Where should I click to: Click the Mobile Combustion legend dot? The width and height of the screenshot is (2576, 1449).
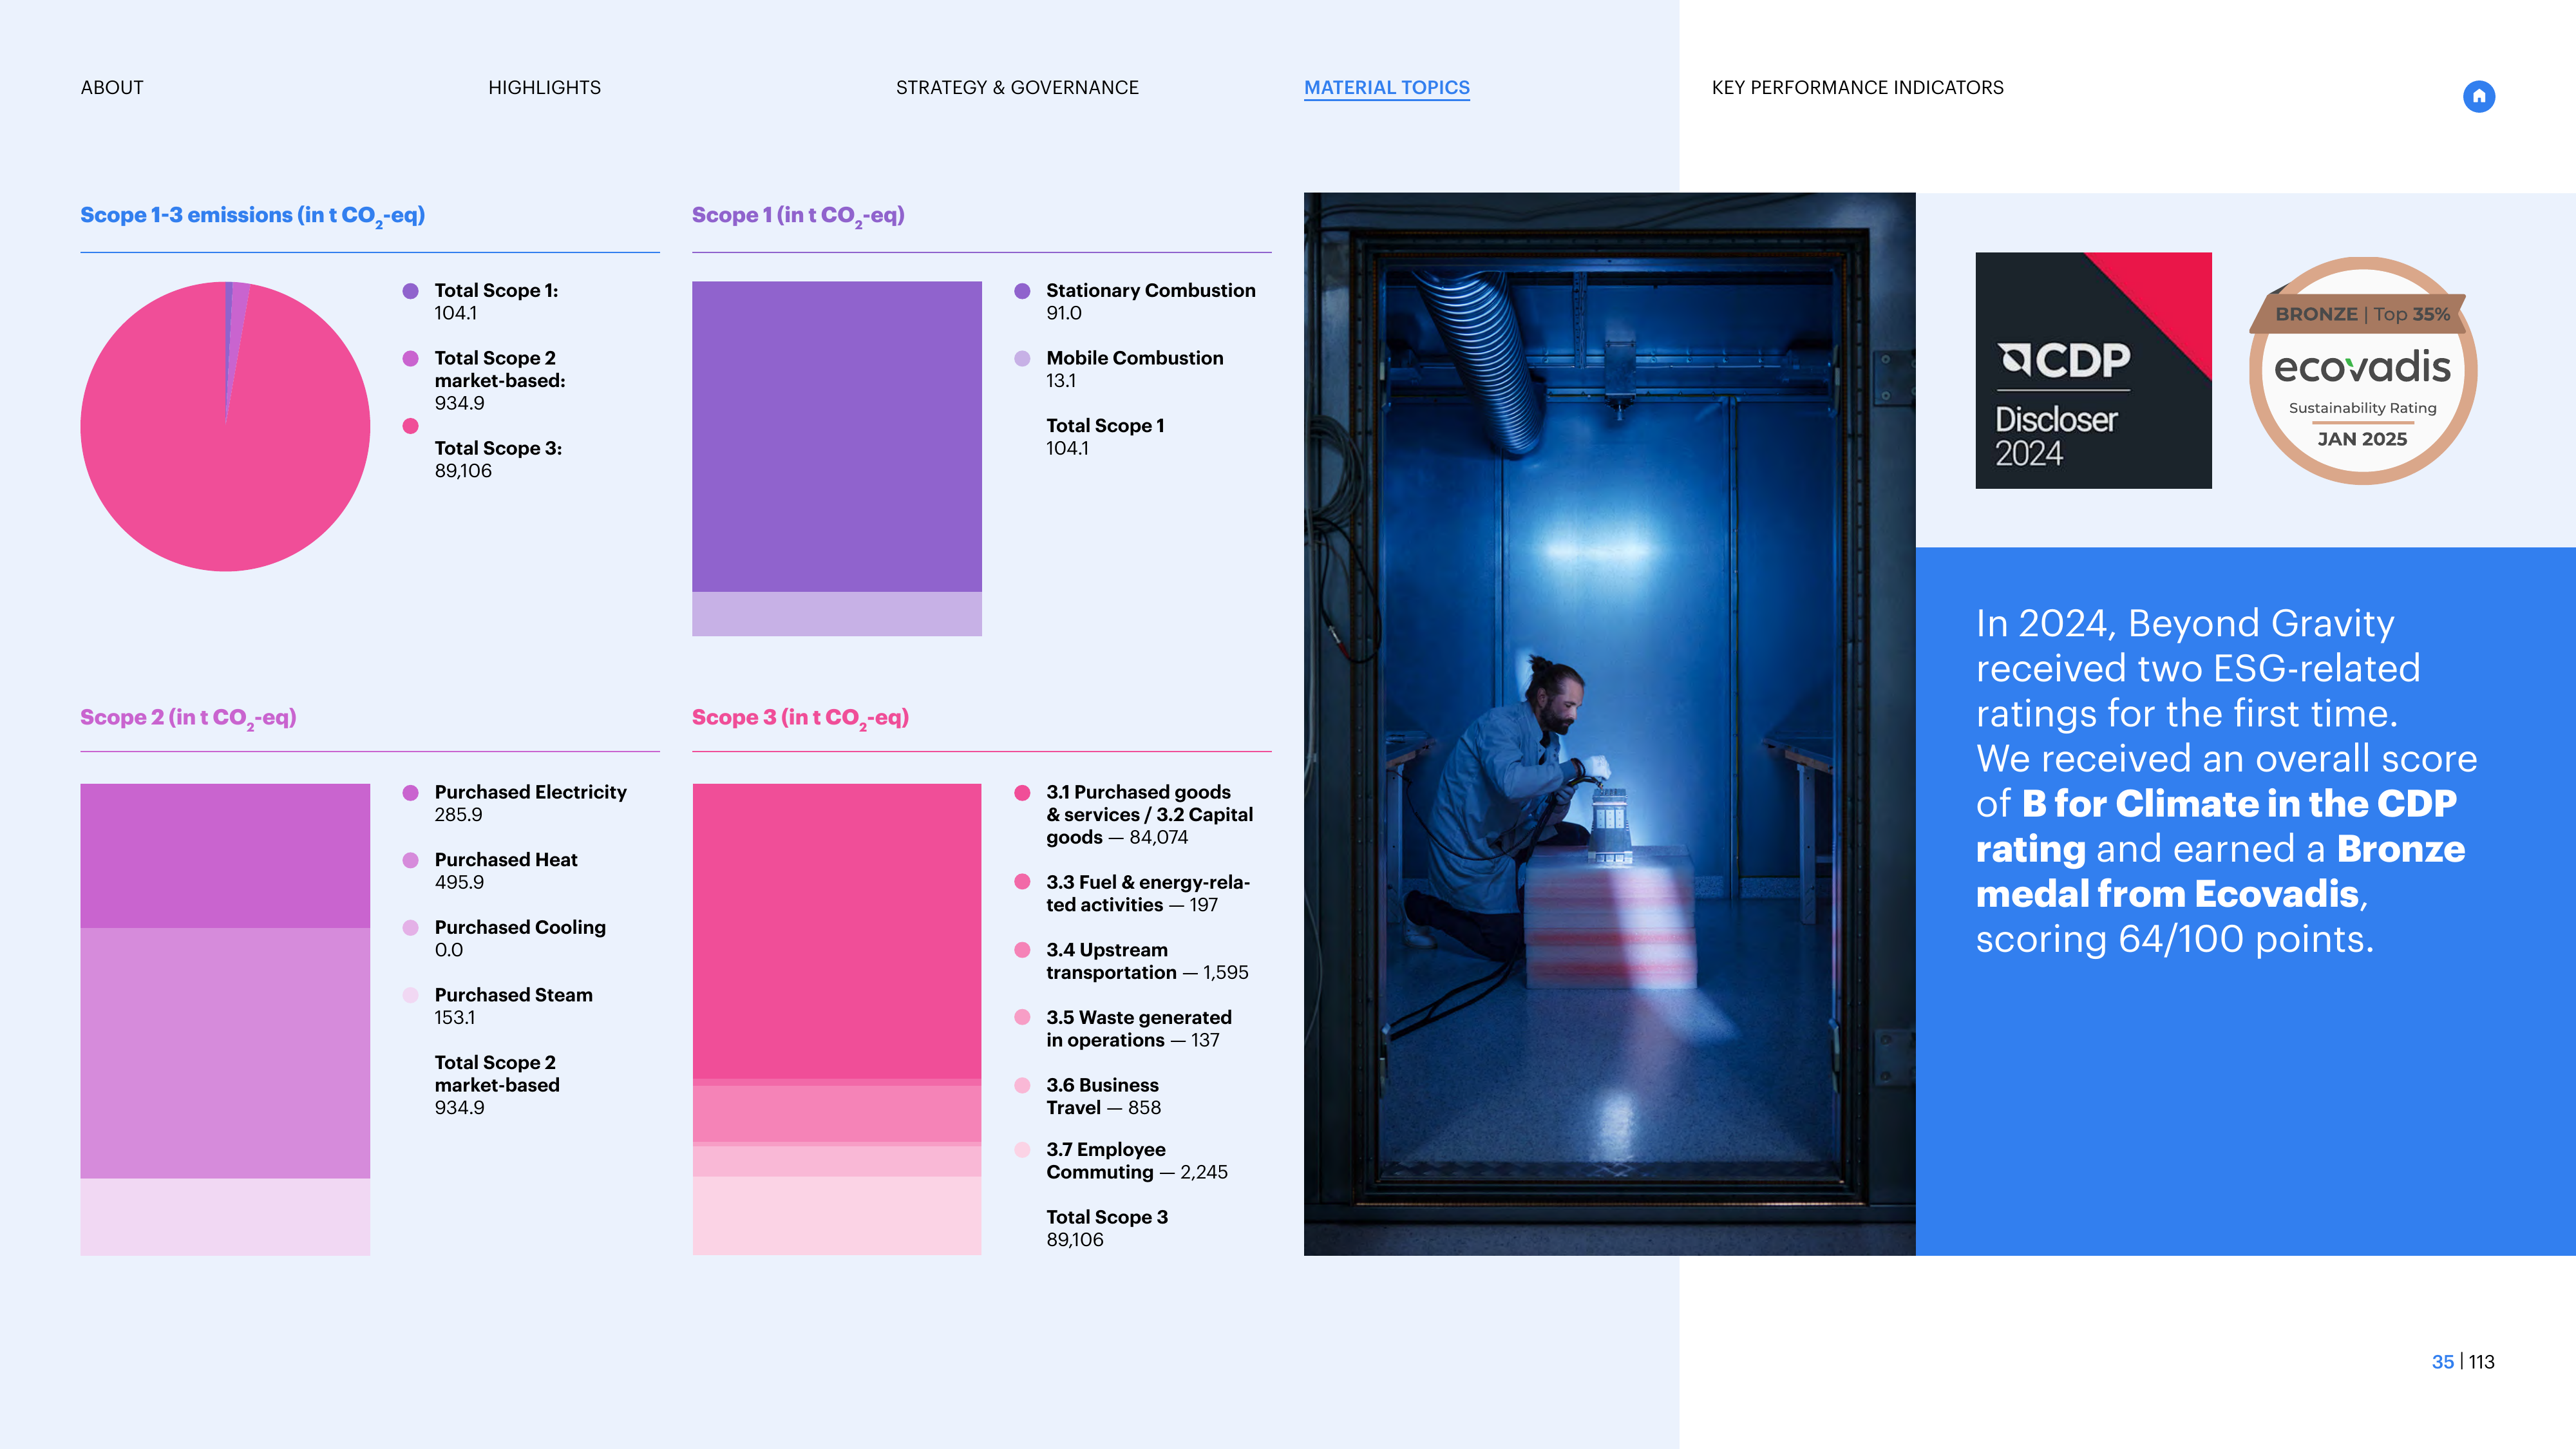point(1022,358)
